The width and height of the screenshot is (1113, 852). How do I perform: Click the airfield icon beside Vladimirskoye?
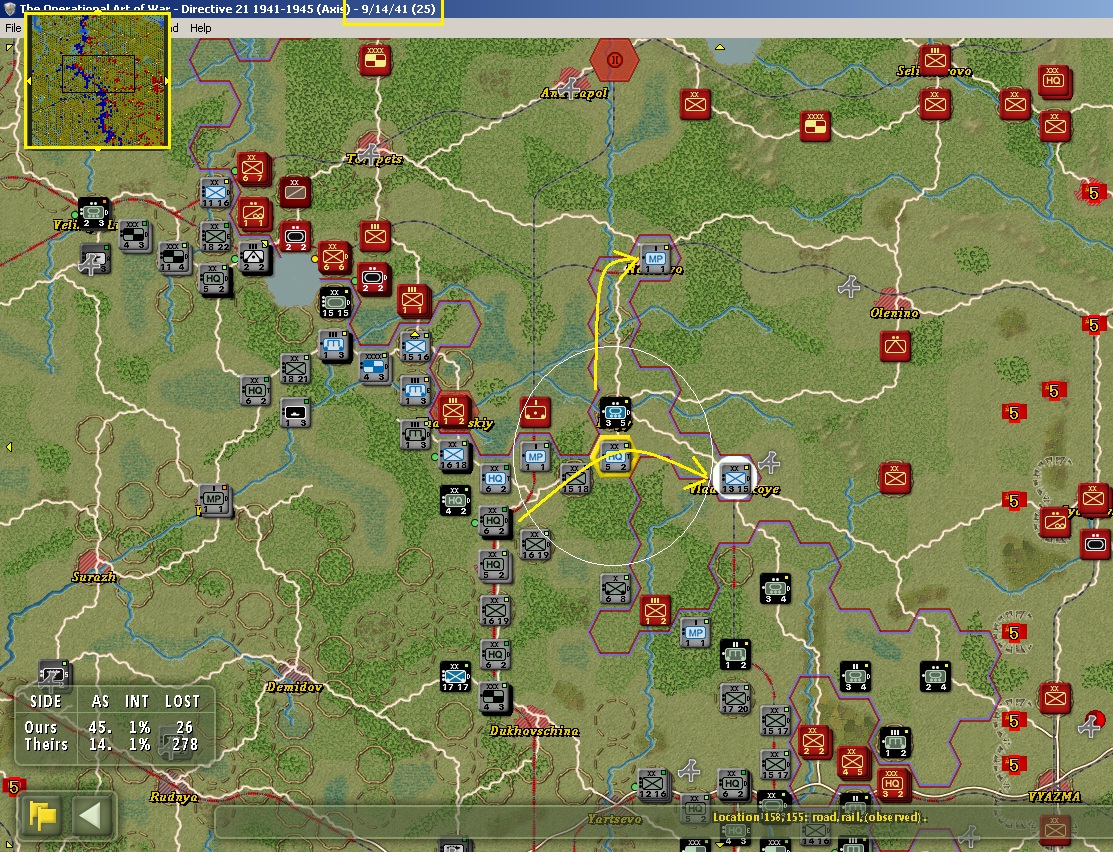tap(769, 463)
